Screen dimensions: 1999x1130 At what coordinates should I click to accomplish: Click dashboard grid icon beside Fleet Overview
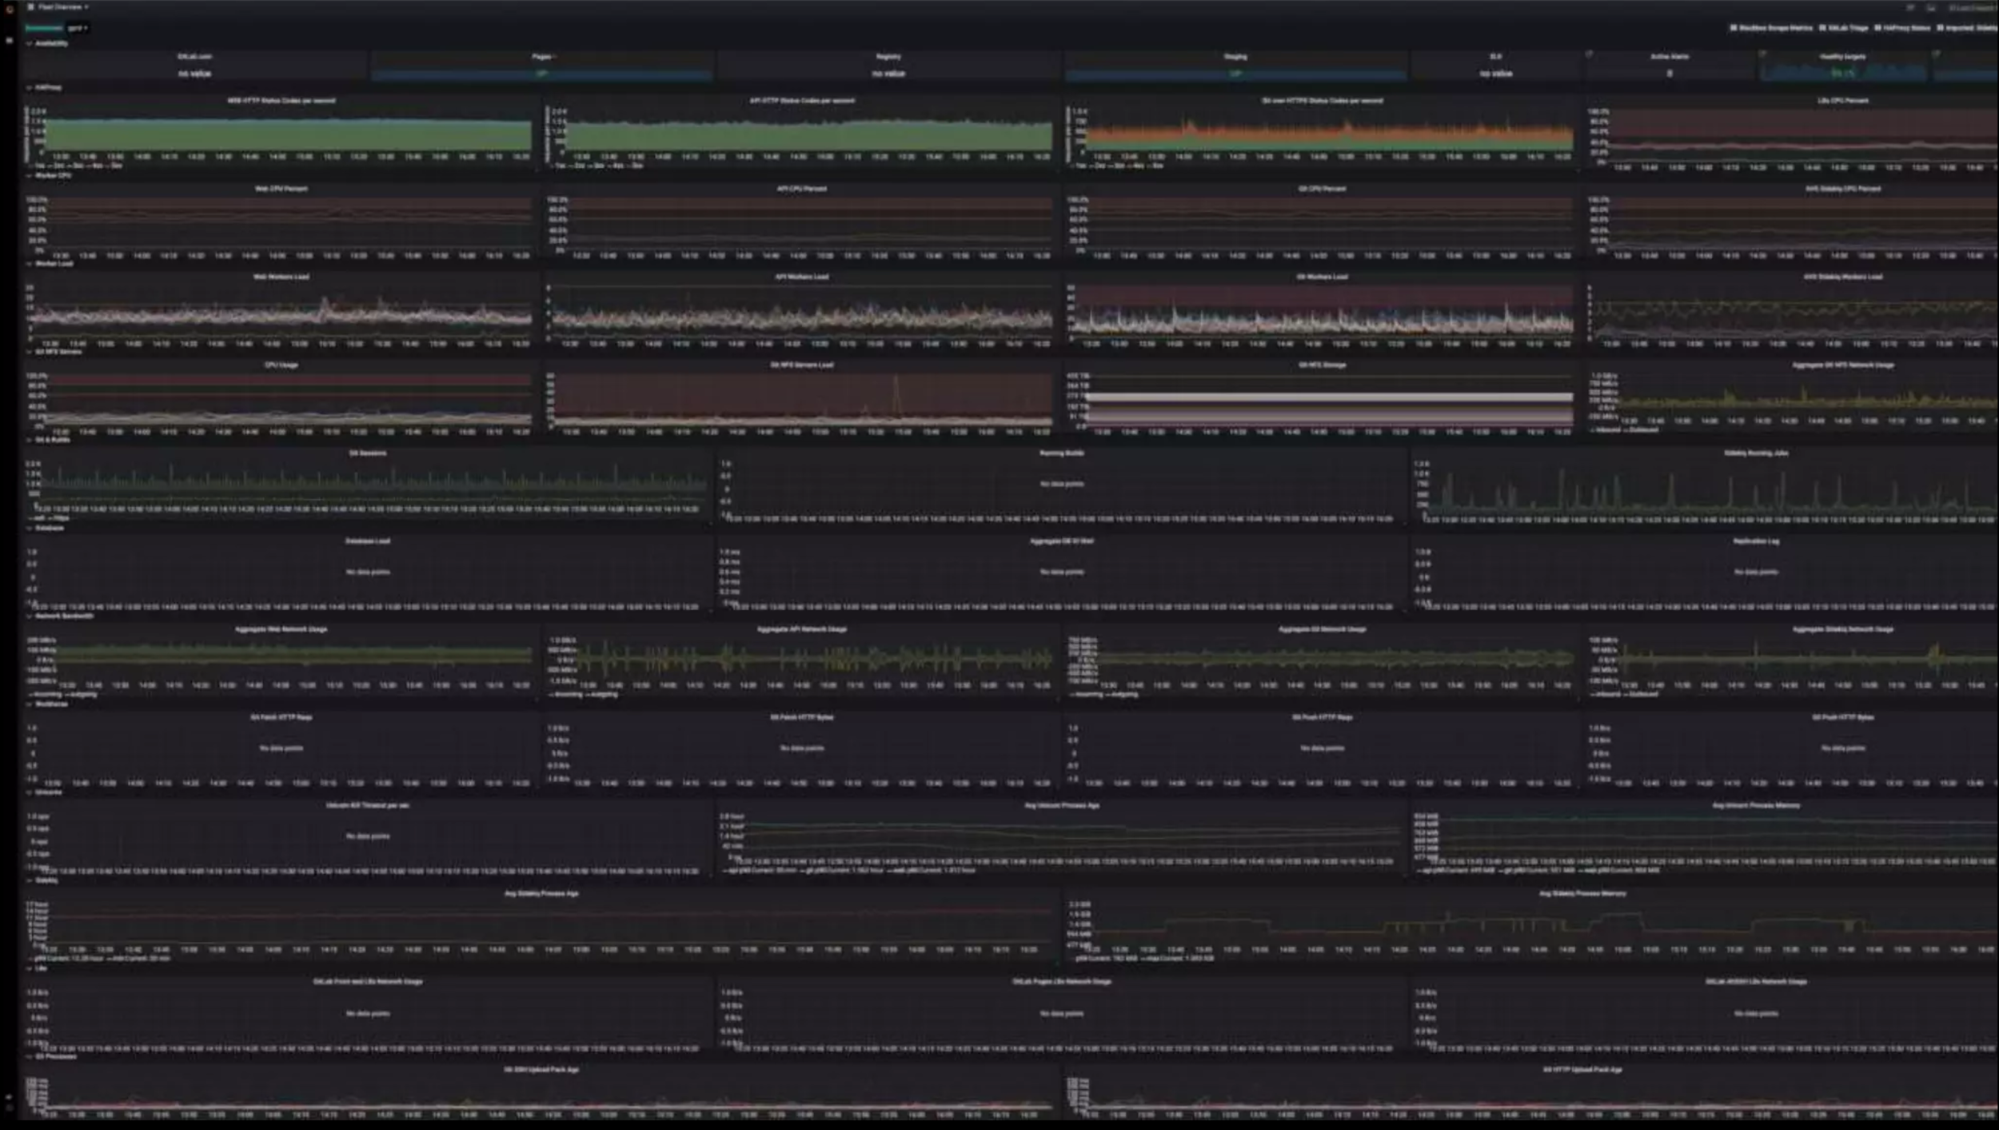tap(30, 7)
